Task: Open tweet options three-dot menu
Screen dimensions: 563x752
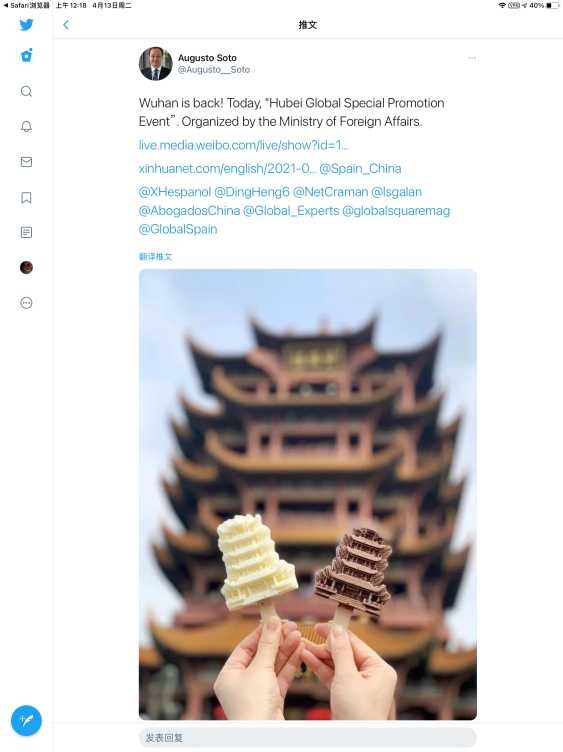Action: (x=472, y=58)
